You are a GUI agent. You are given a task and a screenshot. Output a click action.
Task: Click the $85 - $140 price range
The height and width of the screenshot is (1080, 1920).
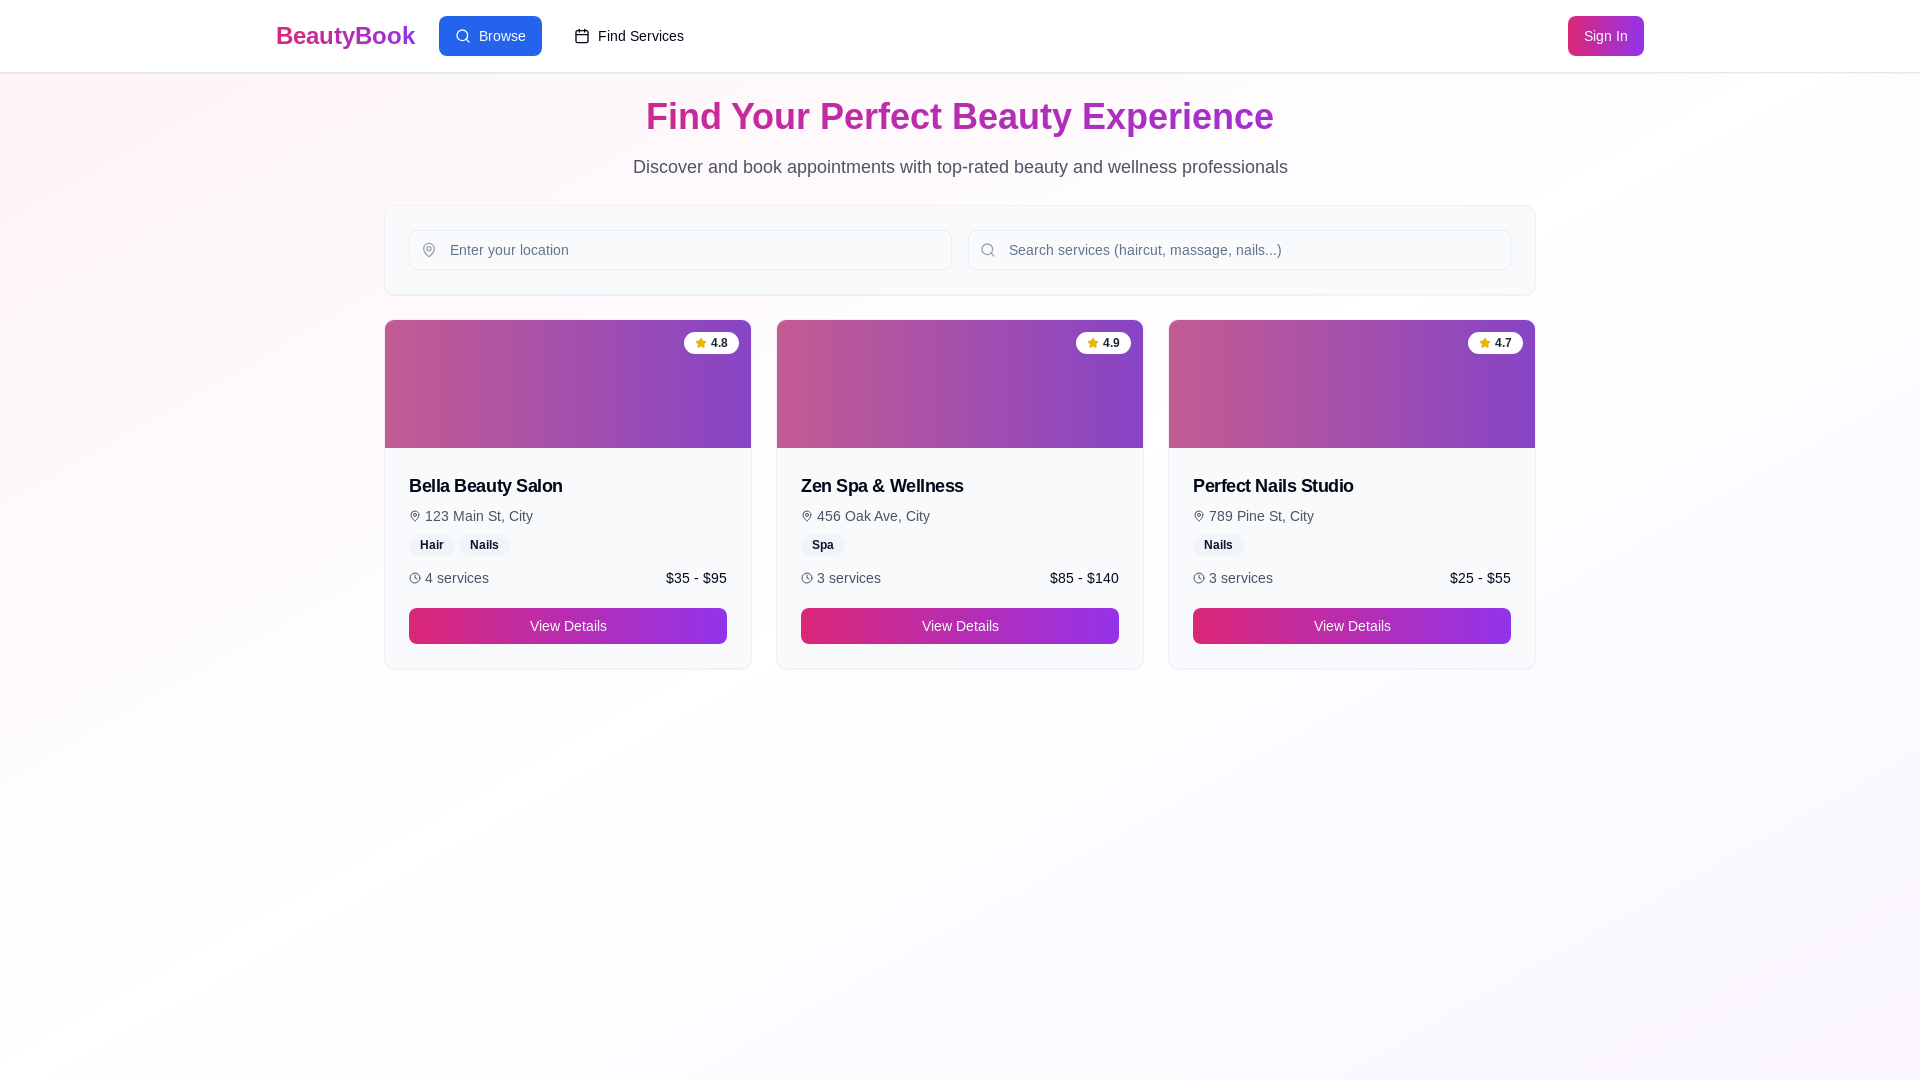(x=1084, y=578)
